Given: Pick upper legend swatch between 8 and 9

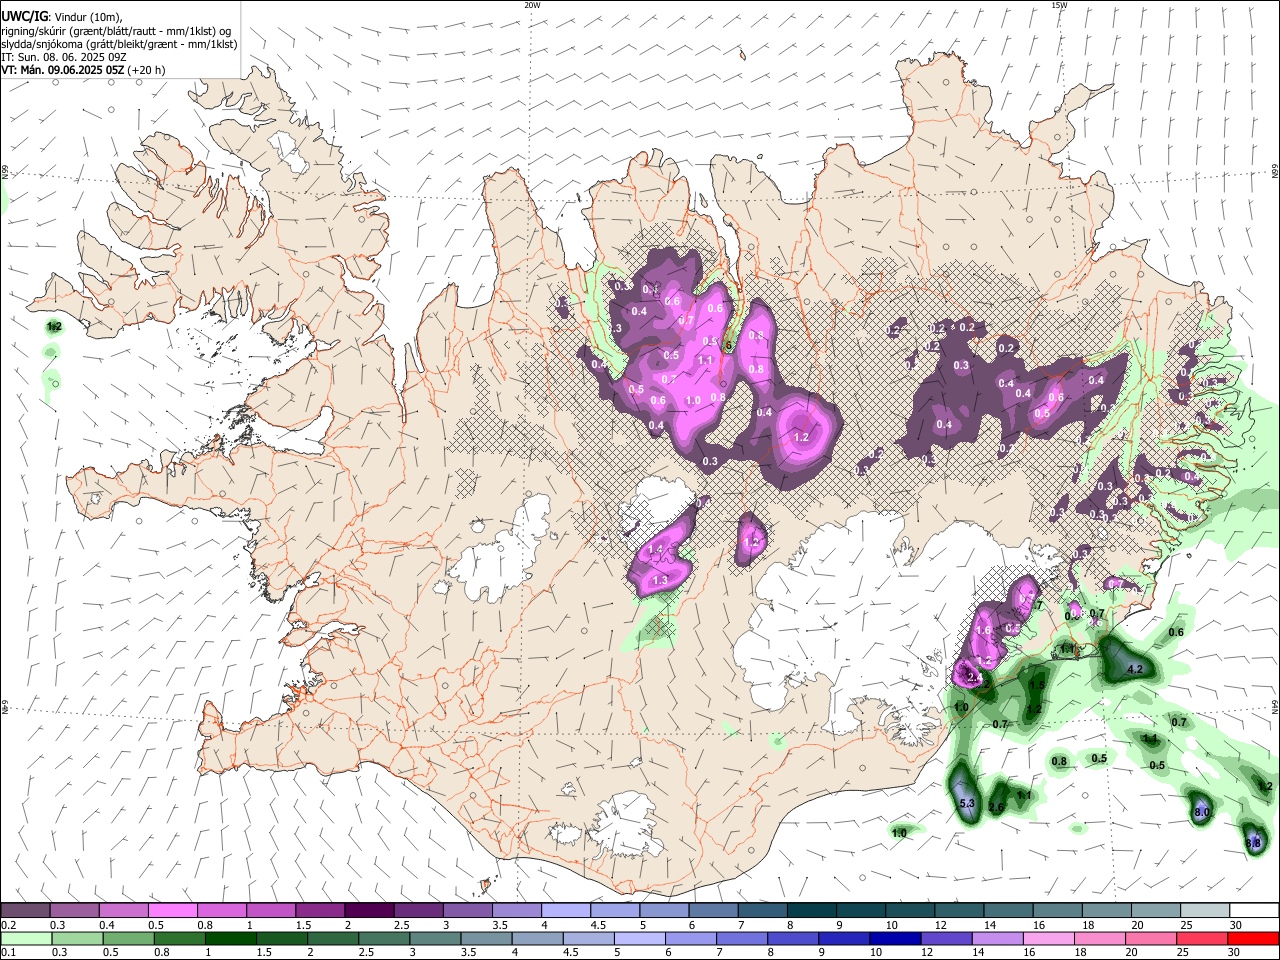Looking at the screenshot, I should tap(812, 911).
